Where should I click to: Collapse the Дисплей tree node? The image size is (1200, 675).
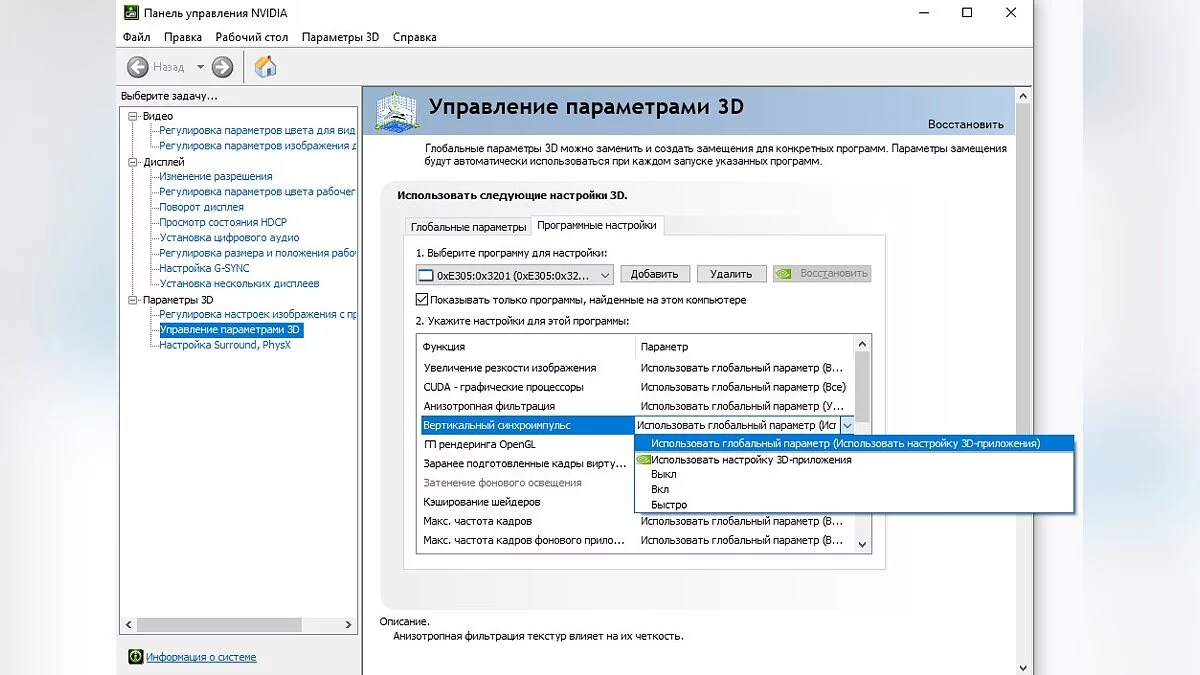click(132, 162)
